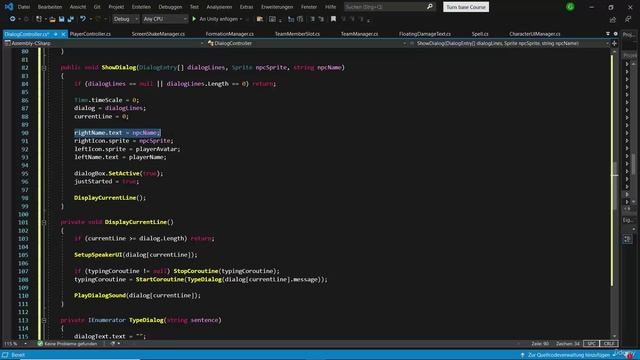Open the collapsed Proj... side panel tab
The height and width of the screenshot is (360, 640).
coord(628,34)
